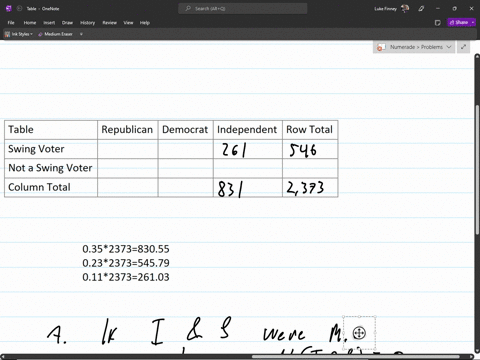Click the full page view expand icon
The image size is (480, 360).
[x=463, y=47]
